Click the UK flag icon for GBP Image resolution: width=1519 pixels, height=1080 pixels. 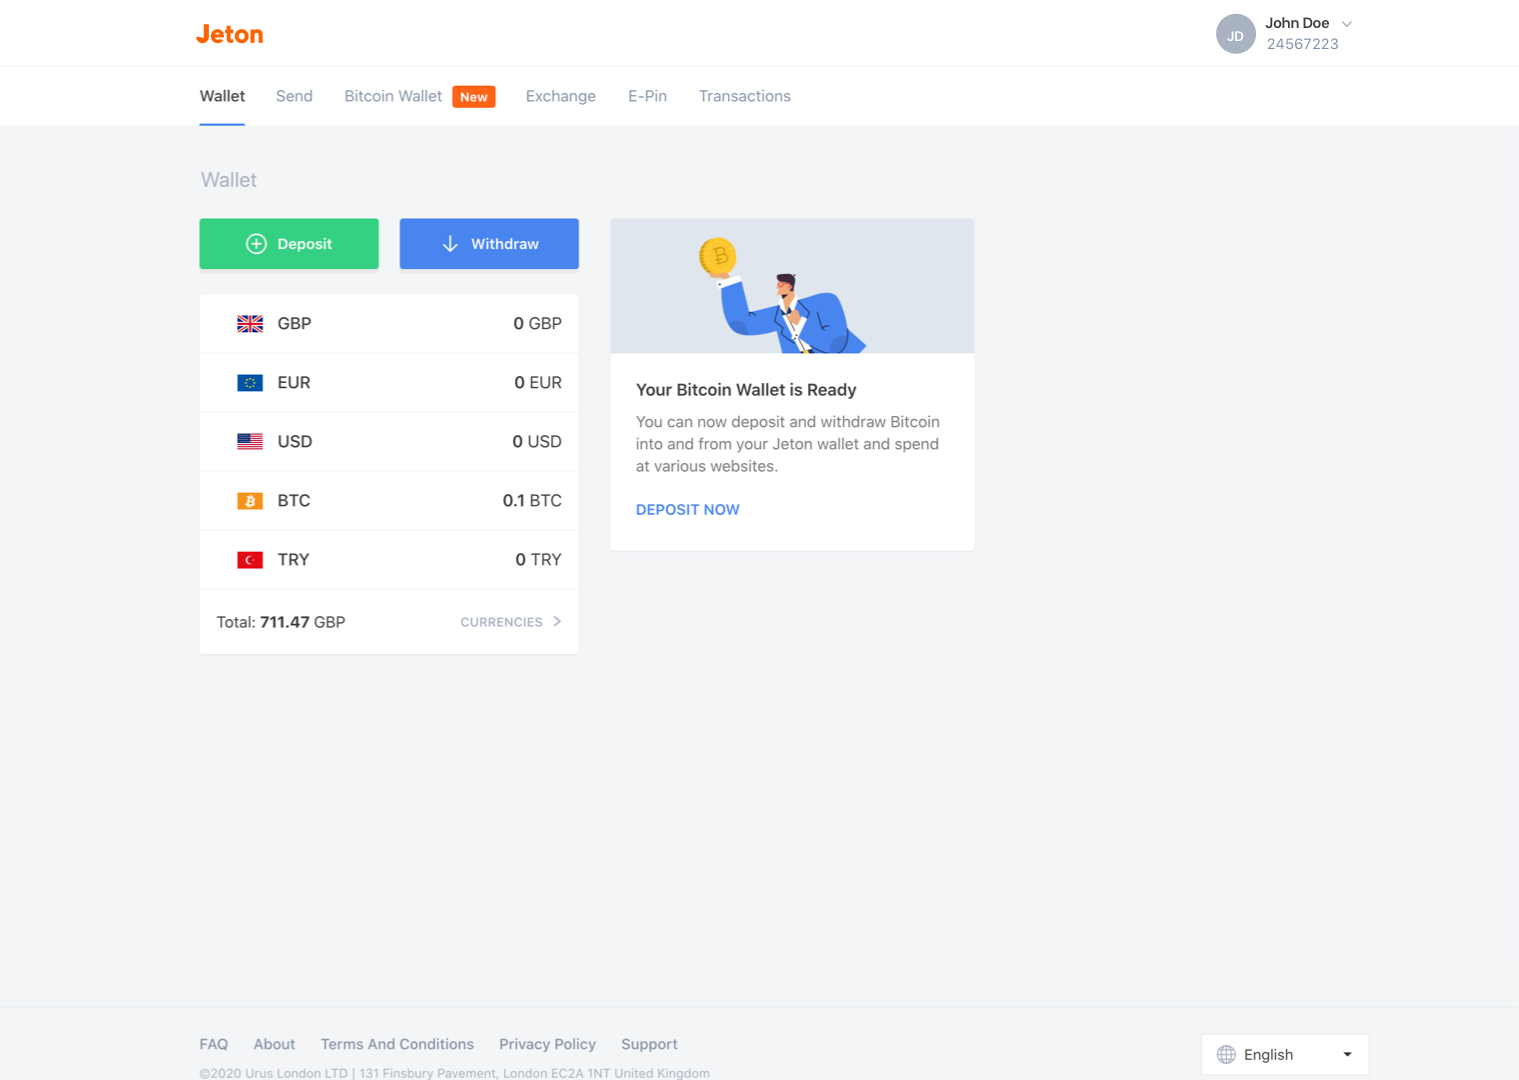250,323
